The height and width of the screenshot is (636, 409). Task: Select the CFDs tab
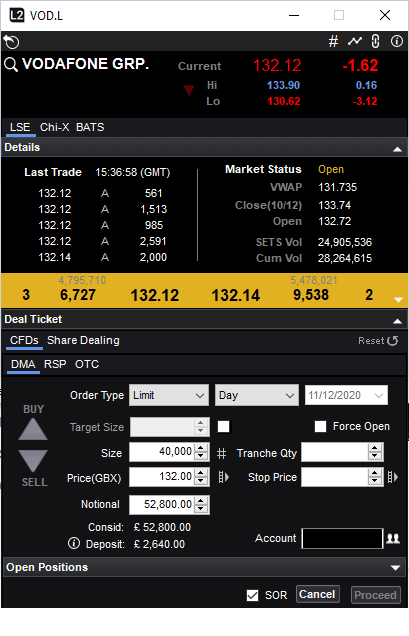tap(24, 340)
